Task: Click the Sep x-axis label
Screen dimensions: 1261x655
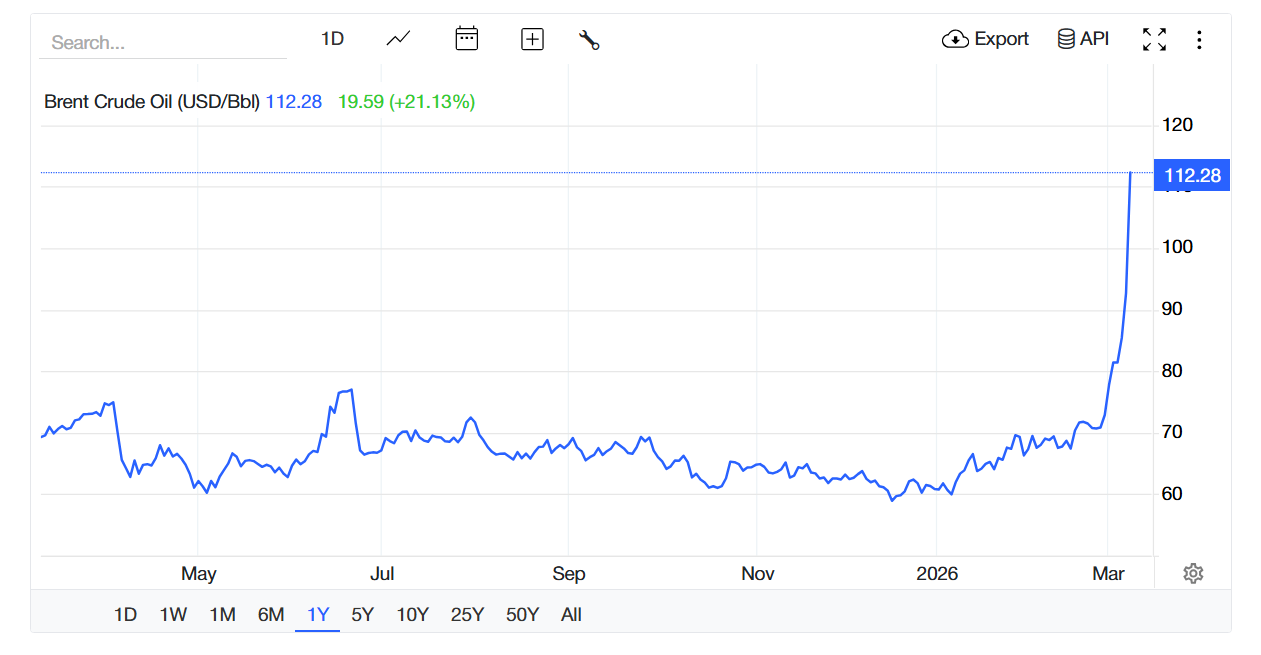Action: (568, 573)
